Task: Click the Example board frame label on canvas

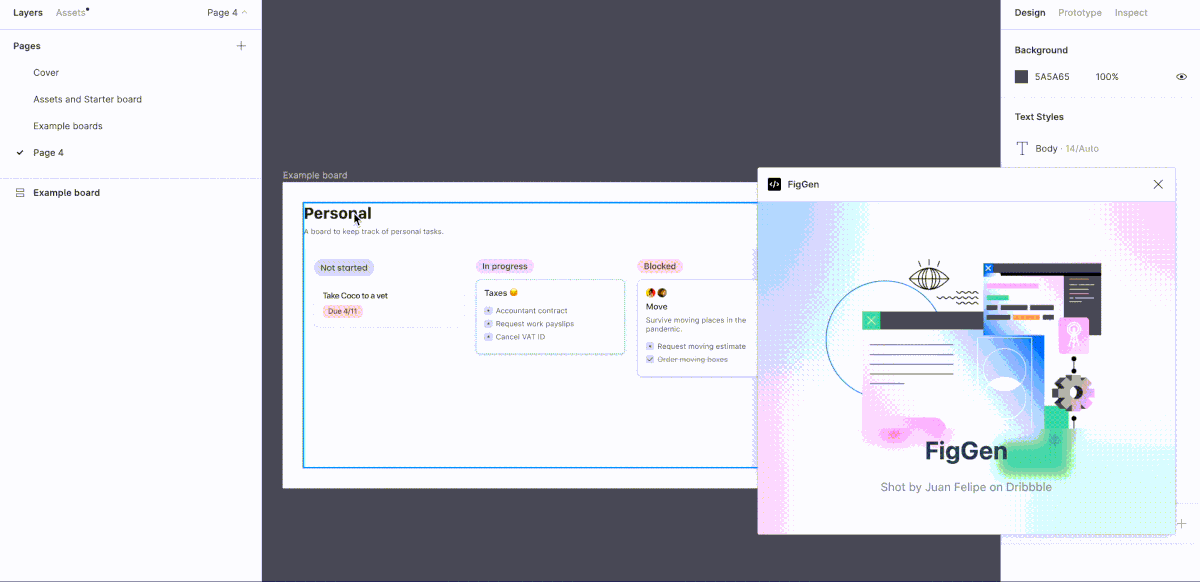Action: point(315,175)
